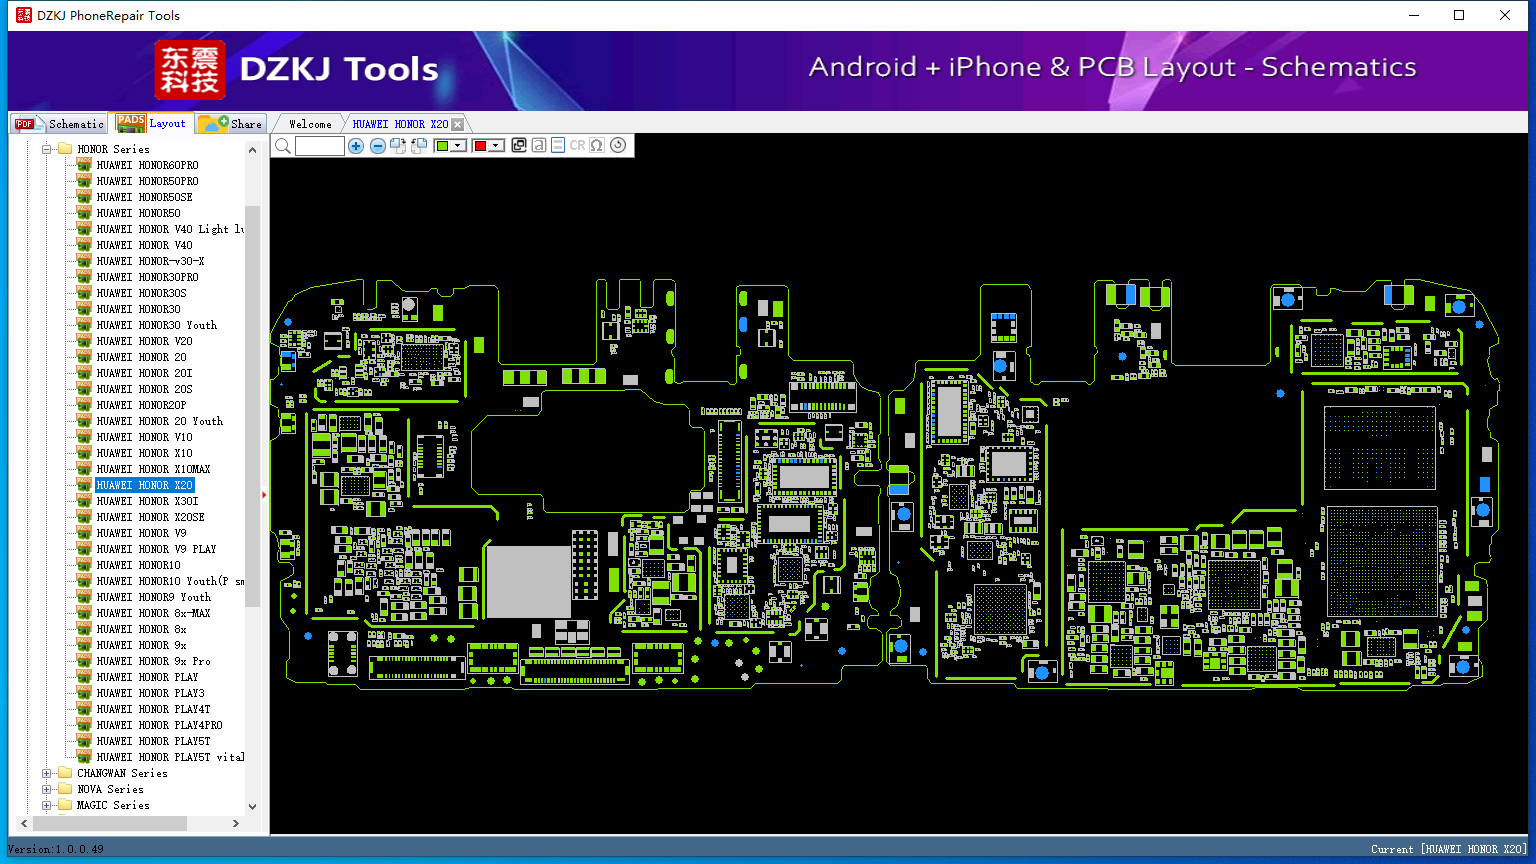Select the CHANGWAN Series folder

tap(122, 773)
